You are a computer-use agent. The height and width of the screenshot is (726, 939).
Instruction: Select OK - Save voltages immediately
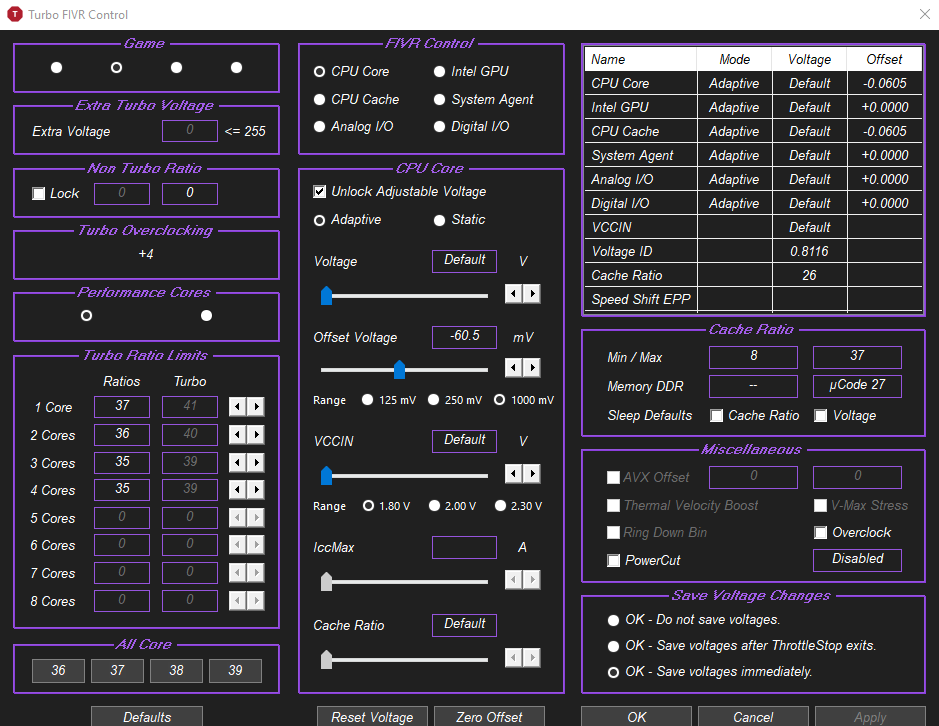[613, 673]
